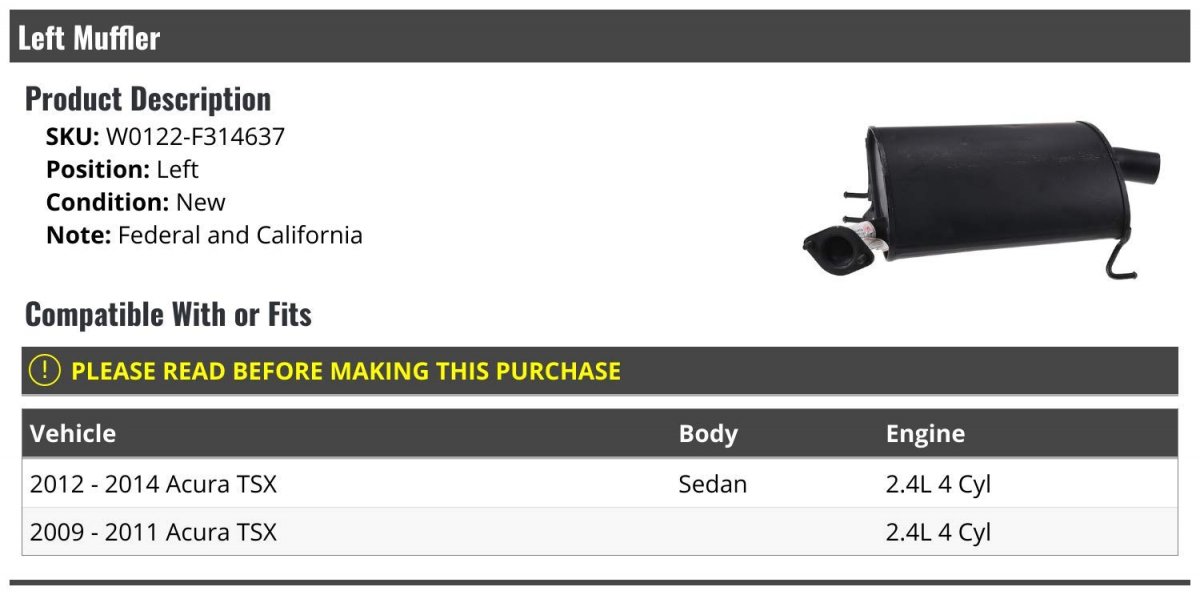Click the warning exclamation icon
The width and height of the screenshot is (1200, 595).
[x=44, y=371]
